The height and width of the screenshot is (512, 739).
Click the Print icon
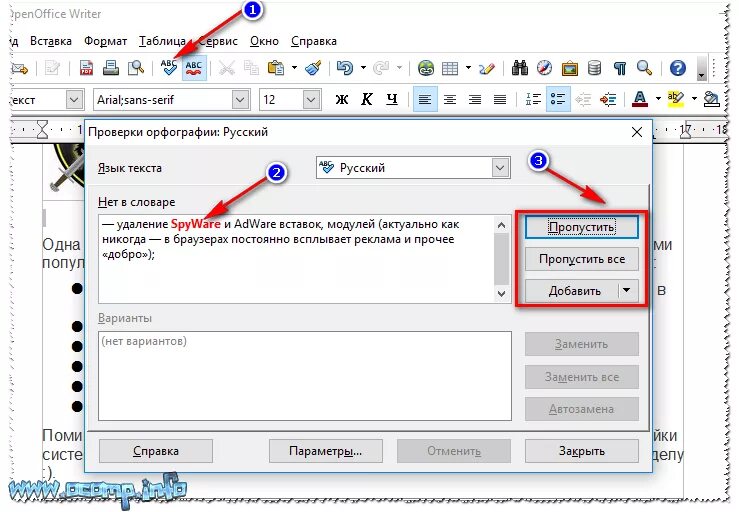click(x=111, y=68)
